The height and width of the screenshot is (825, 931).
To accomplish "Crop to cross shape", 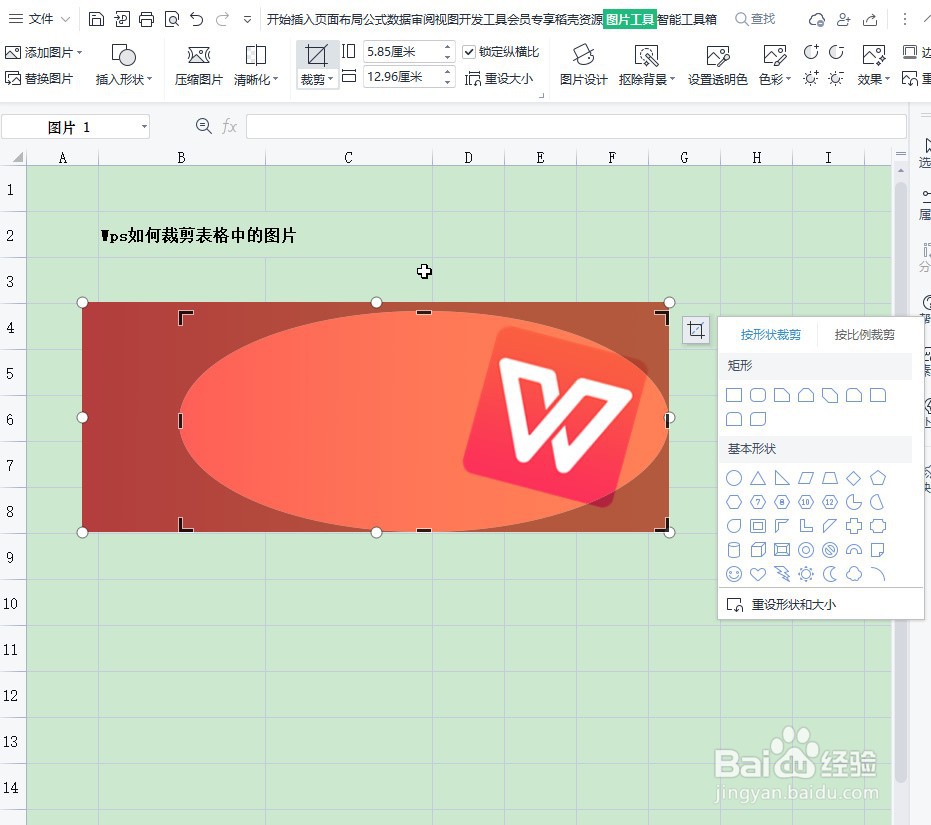I will [x=854, y=526].
